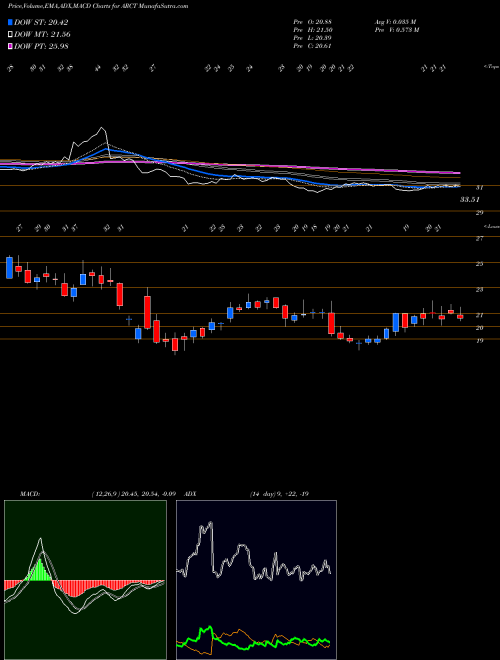
Task: Select the 'DOW PT: 25.98' legend text
Action: 42,46
